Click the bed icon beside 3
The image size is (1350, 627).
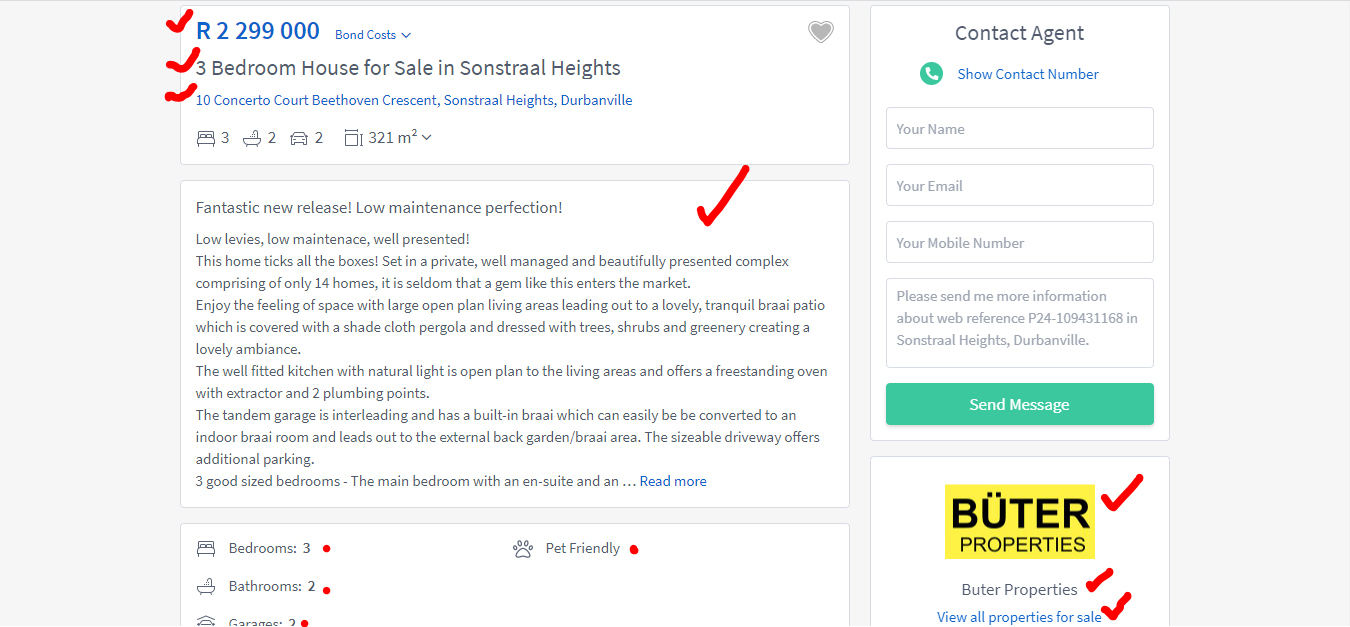click(x=206, y=138)
